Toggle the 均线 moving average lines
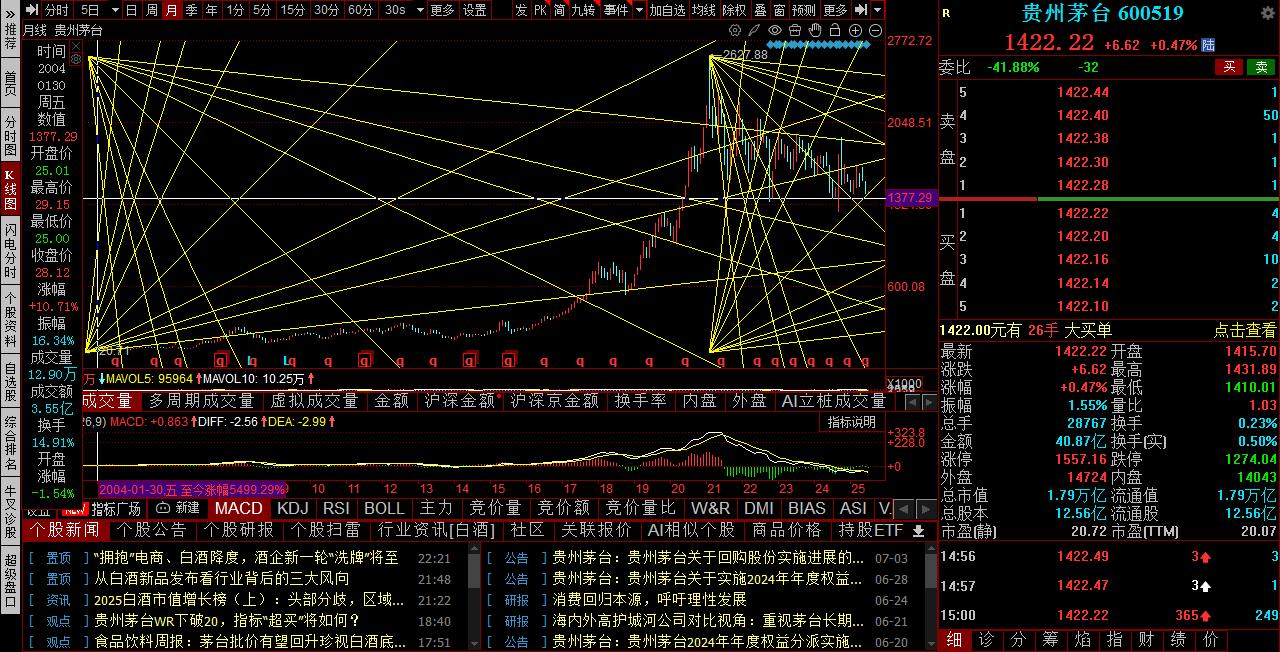This screenshot has height=652, width=1280. pyautogui.click(x=704, y=10)
